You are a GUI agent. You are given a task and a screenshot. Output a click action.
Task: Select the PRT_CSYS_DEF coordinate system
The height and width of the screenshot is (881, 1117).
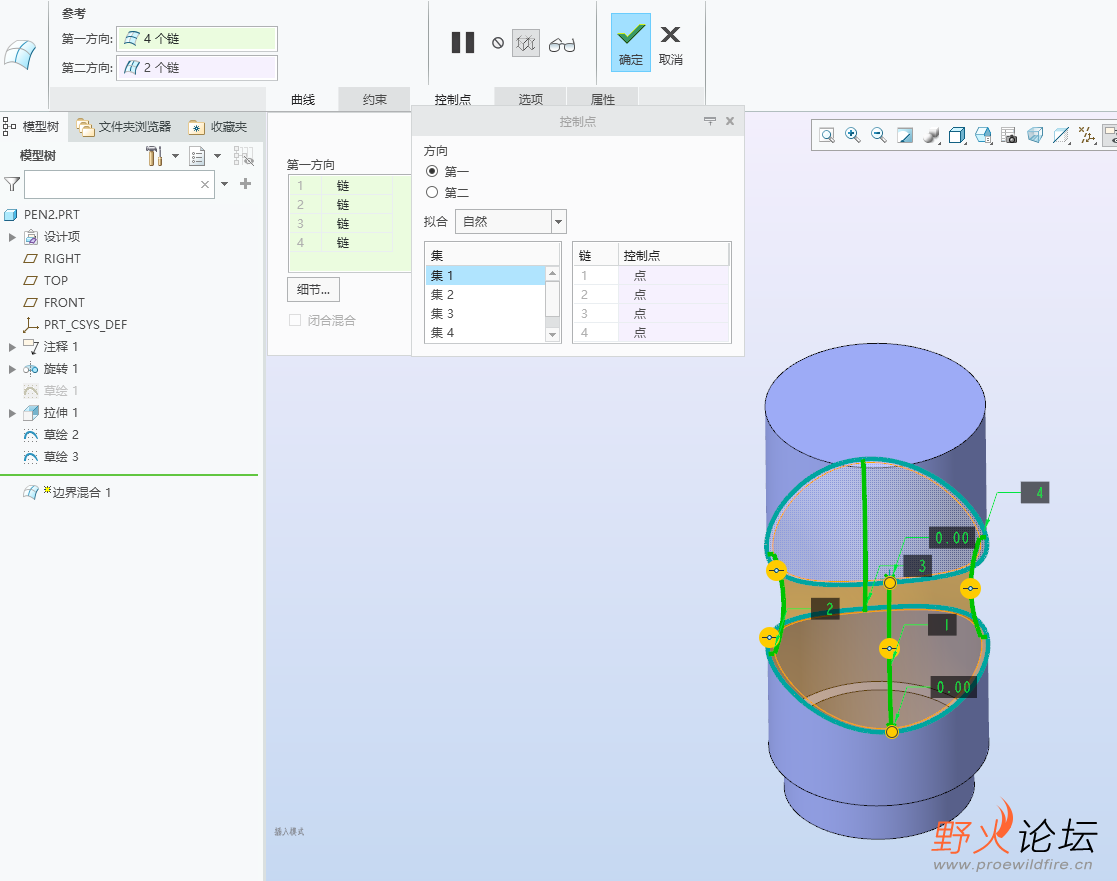(75, 325)
